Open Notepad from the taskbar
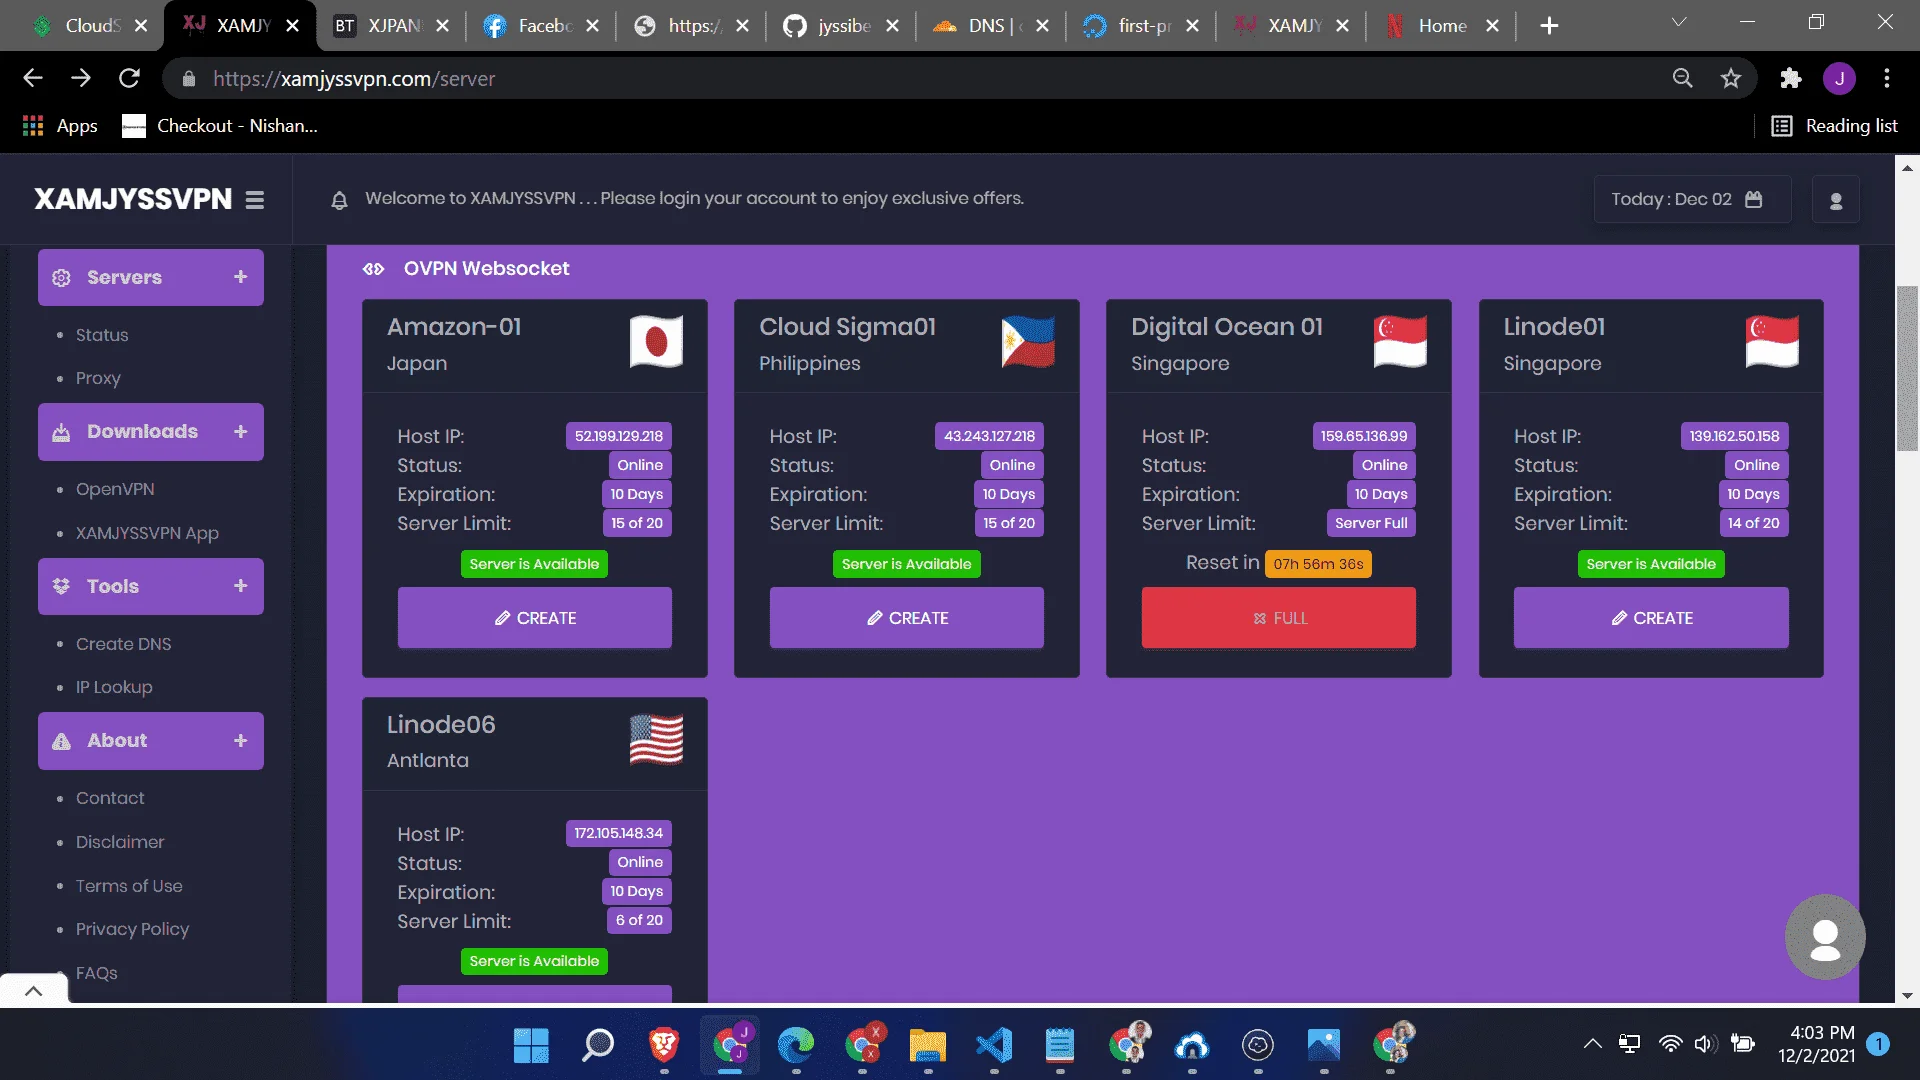 [x=1060, y=1046]
